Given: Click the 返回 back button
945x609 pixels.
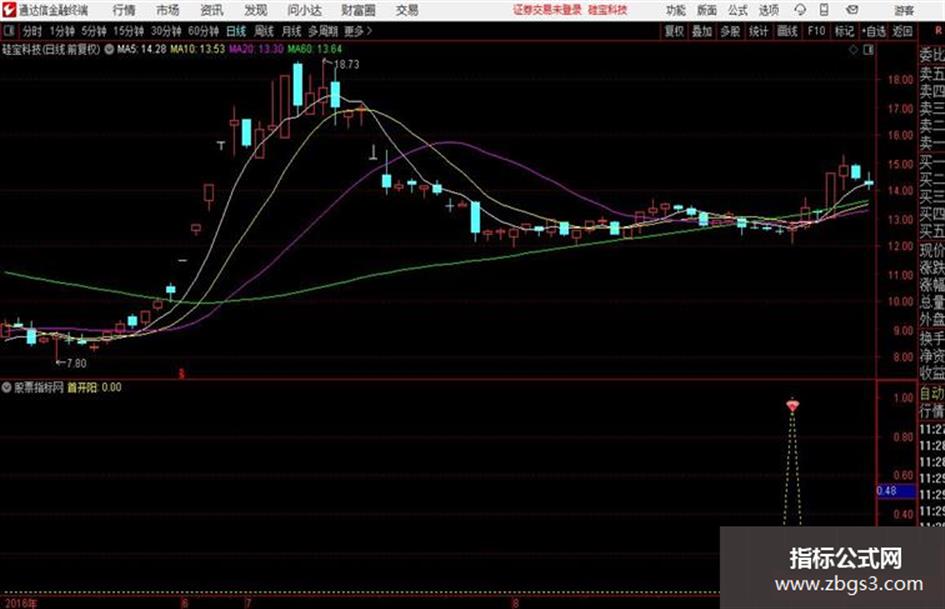Looking at the screenshot, I should pos(902,31).
